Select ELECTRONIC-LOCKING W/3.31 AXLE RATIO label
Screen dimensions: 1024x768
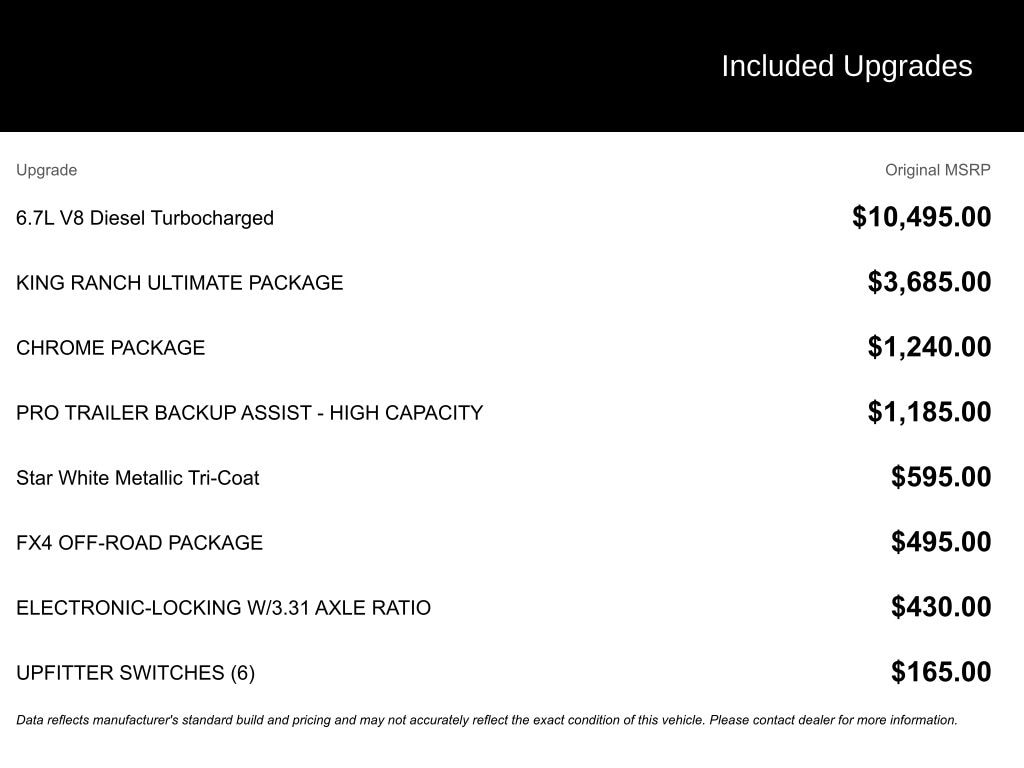[223, 608]
